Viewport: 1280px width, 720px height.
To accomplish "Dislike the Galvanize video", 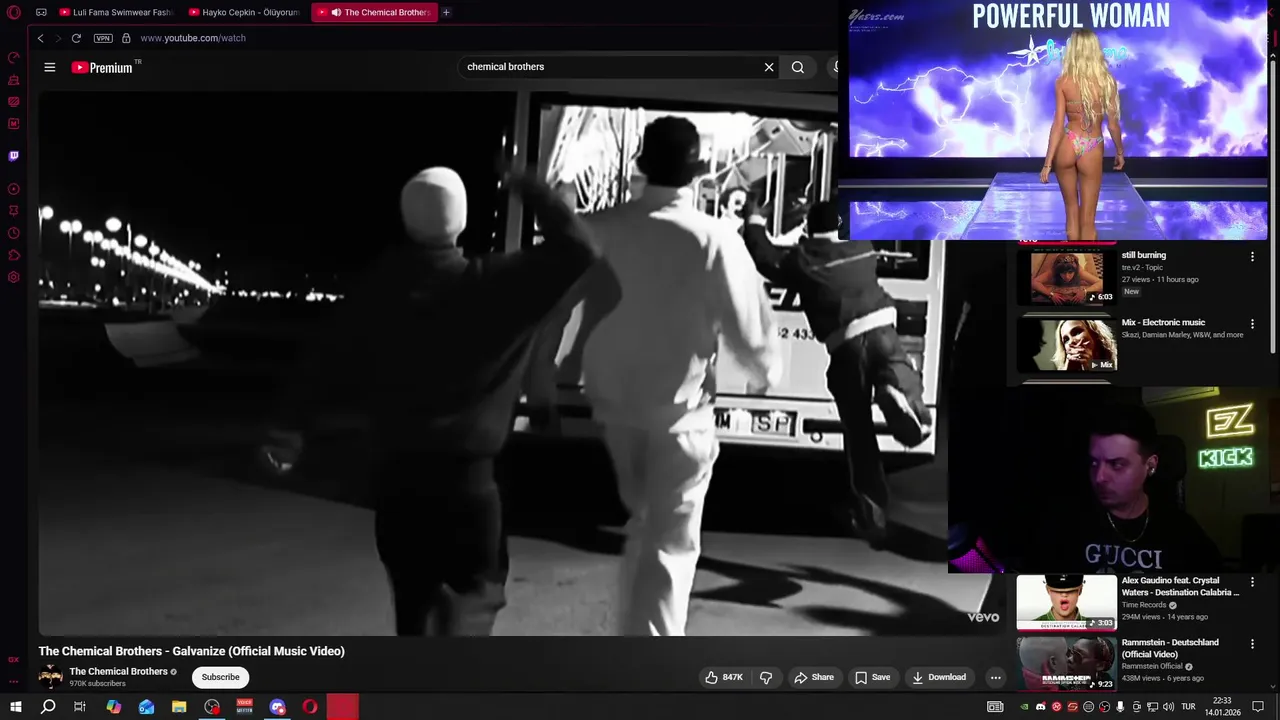I will 766,677.
